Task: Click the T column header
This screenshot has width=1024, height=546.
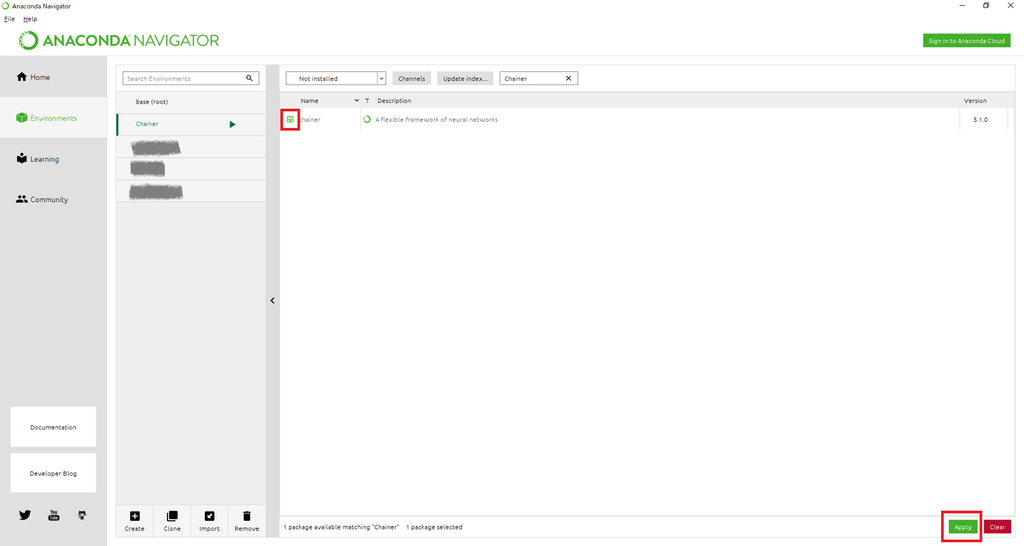Action: click(x=367, y=101)
